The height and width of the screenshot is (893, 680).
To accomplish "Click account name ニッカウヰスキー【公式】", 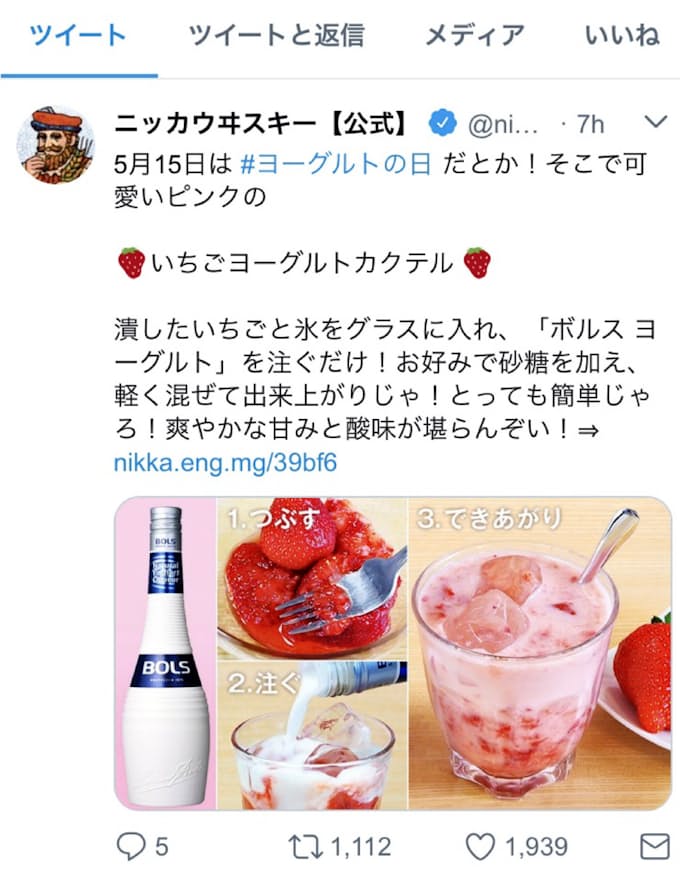I will pyautogui.click(x=263, y=124).
